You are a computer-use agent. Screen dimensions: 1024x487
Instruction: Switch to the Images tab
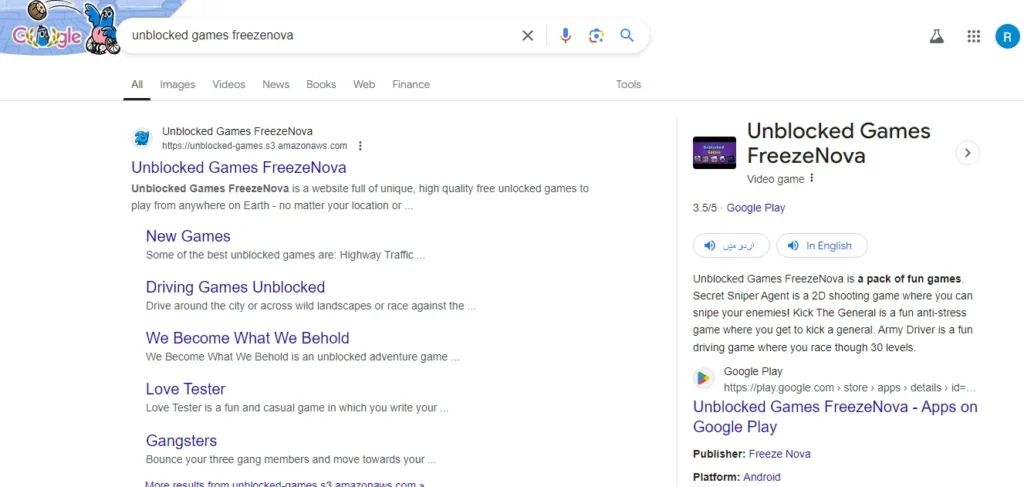point(178,84)
